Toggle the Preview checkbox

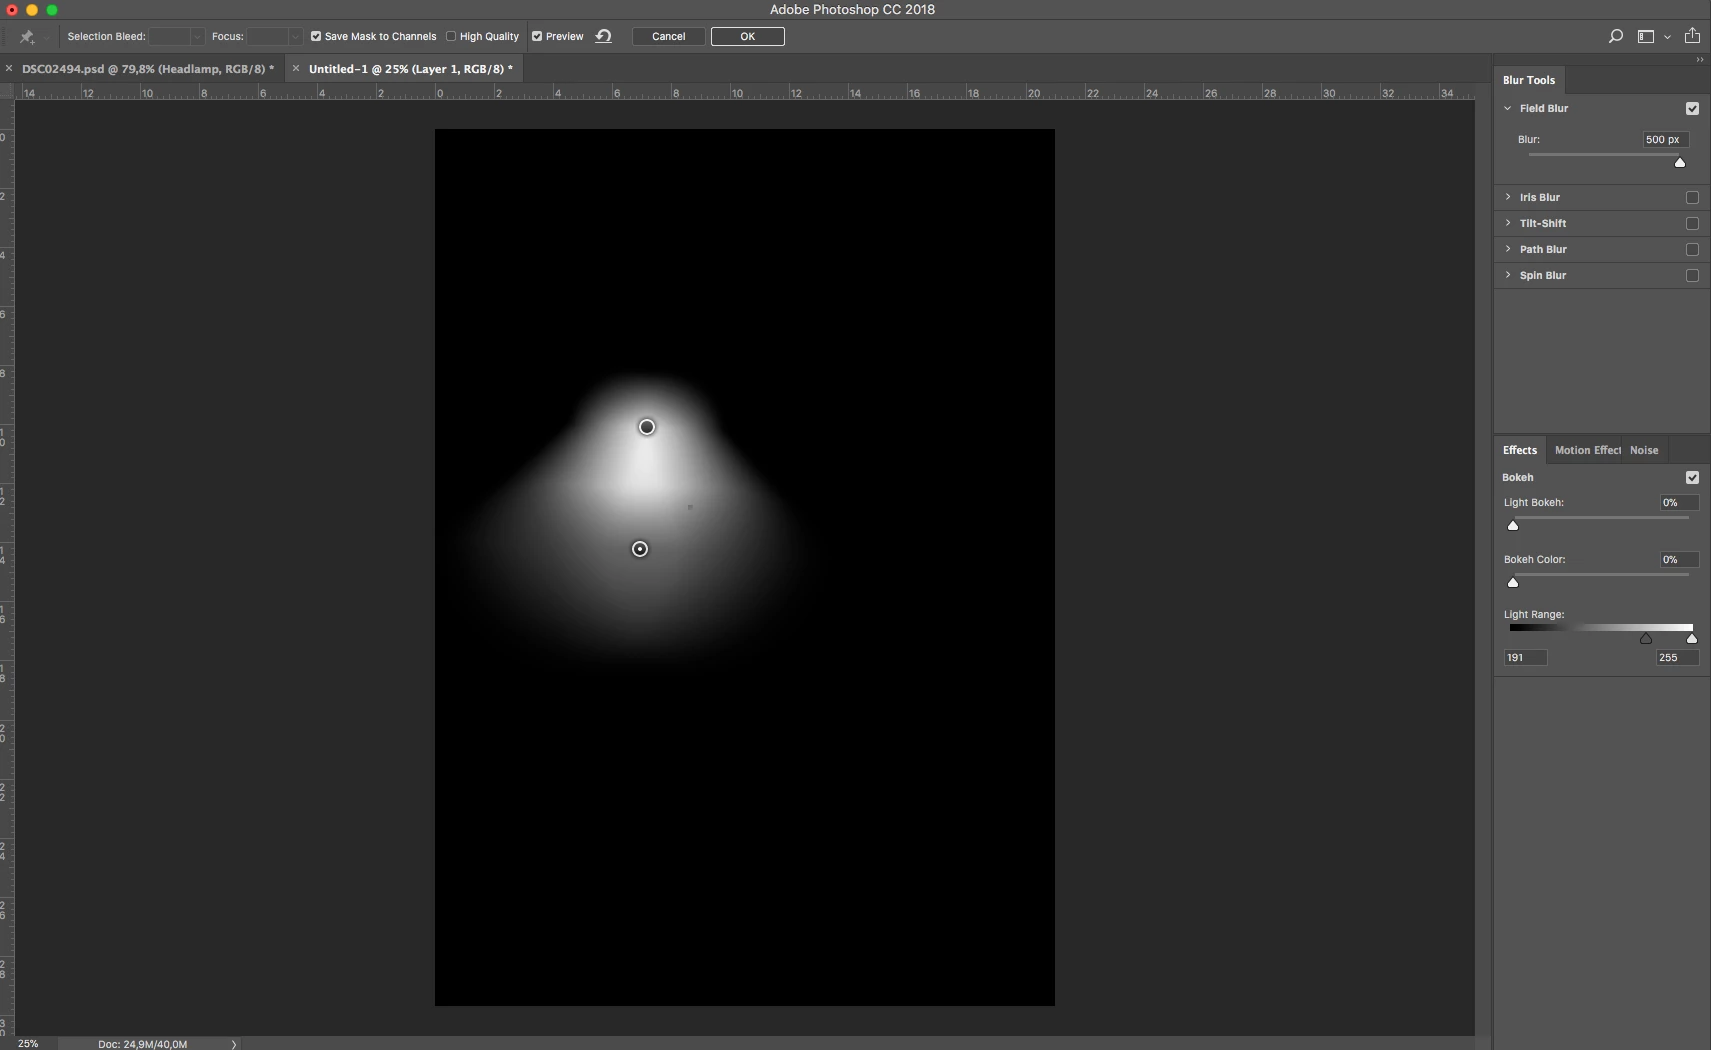[537, 36]
